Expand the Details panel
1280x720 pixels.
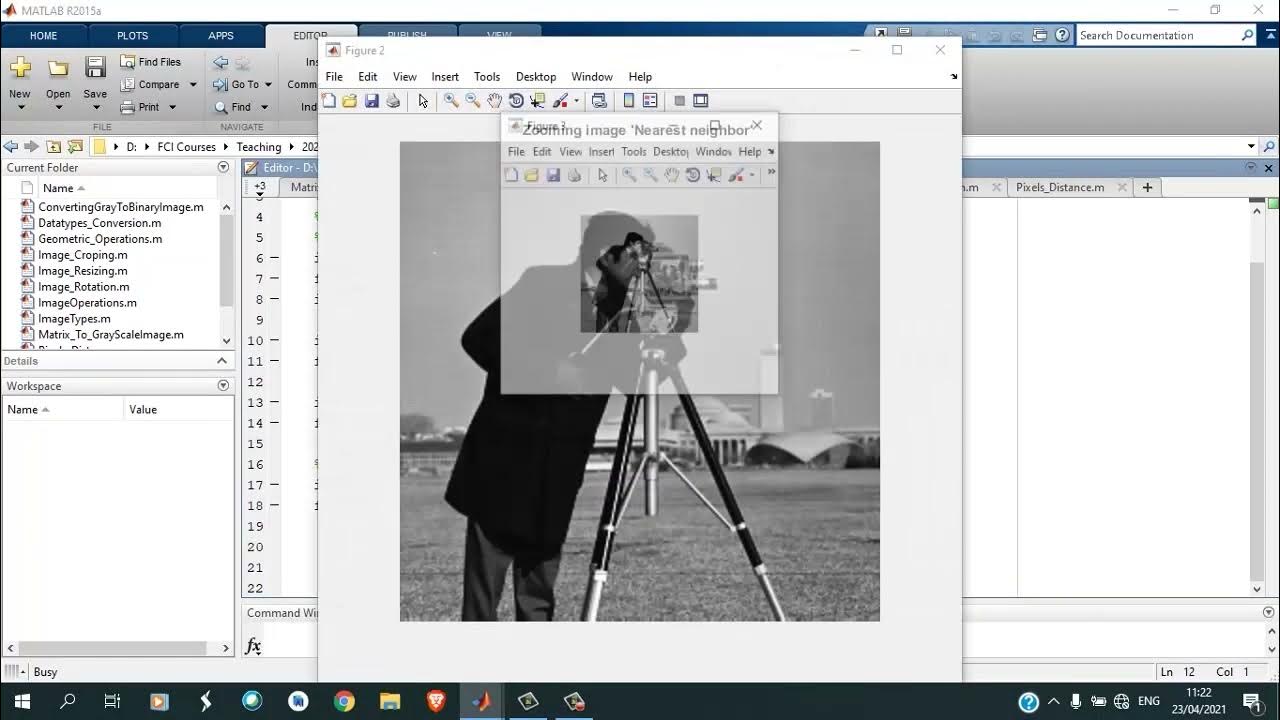pos(222,361)
